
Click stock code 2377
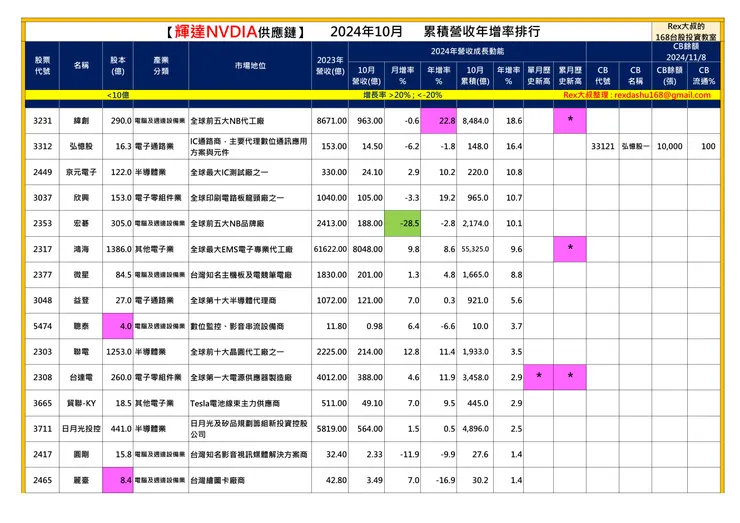pyautogui.click(x=42, y=275)
